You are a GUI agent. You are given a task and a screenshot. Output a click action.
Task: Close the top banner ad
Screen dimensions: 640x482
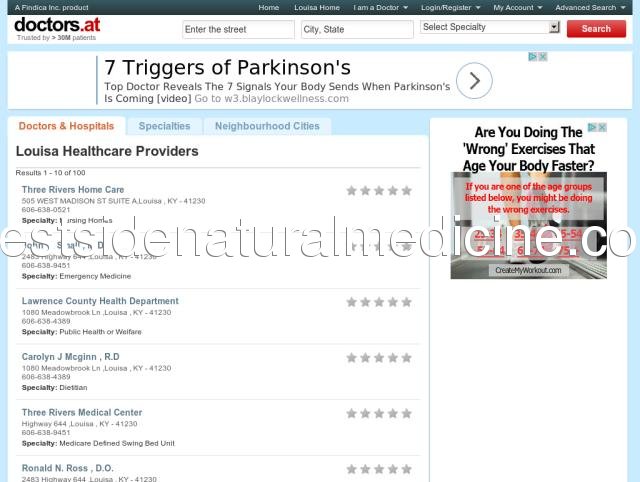(542, 57)
